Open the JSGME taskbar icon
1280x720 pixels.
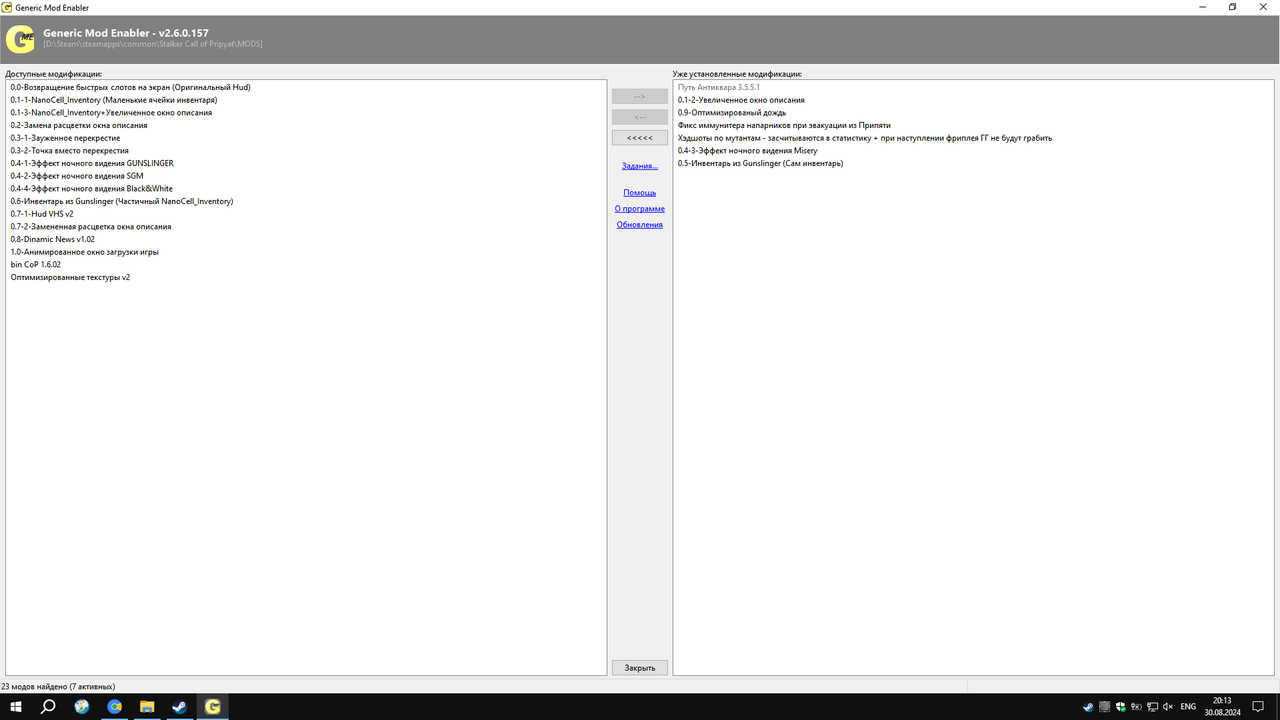[x=212, y=706]
